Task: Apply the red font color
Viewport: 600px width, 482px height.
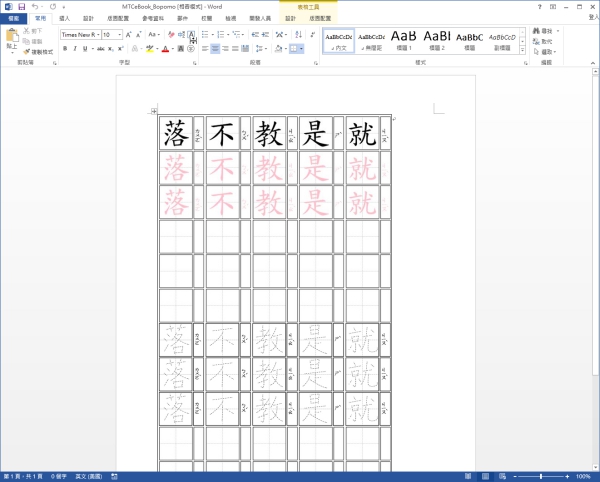Action: (x=165, y=49)
